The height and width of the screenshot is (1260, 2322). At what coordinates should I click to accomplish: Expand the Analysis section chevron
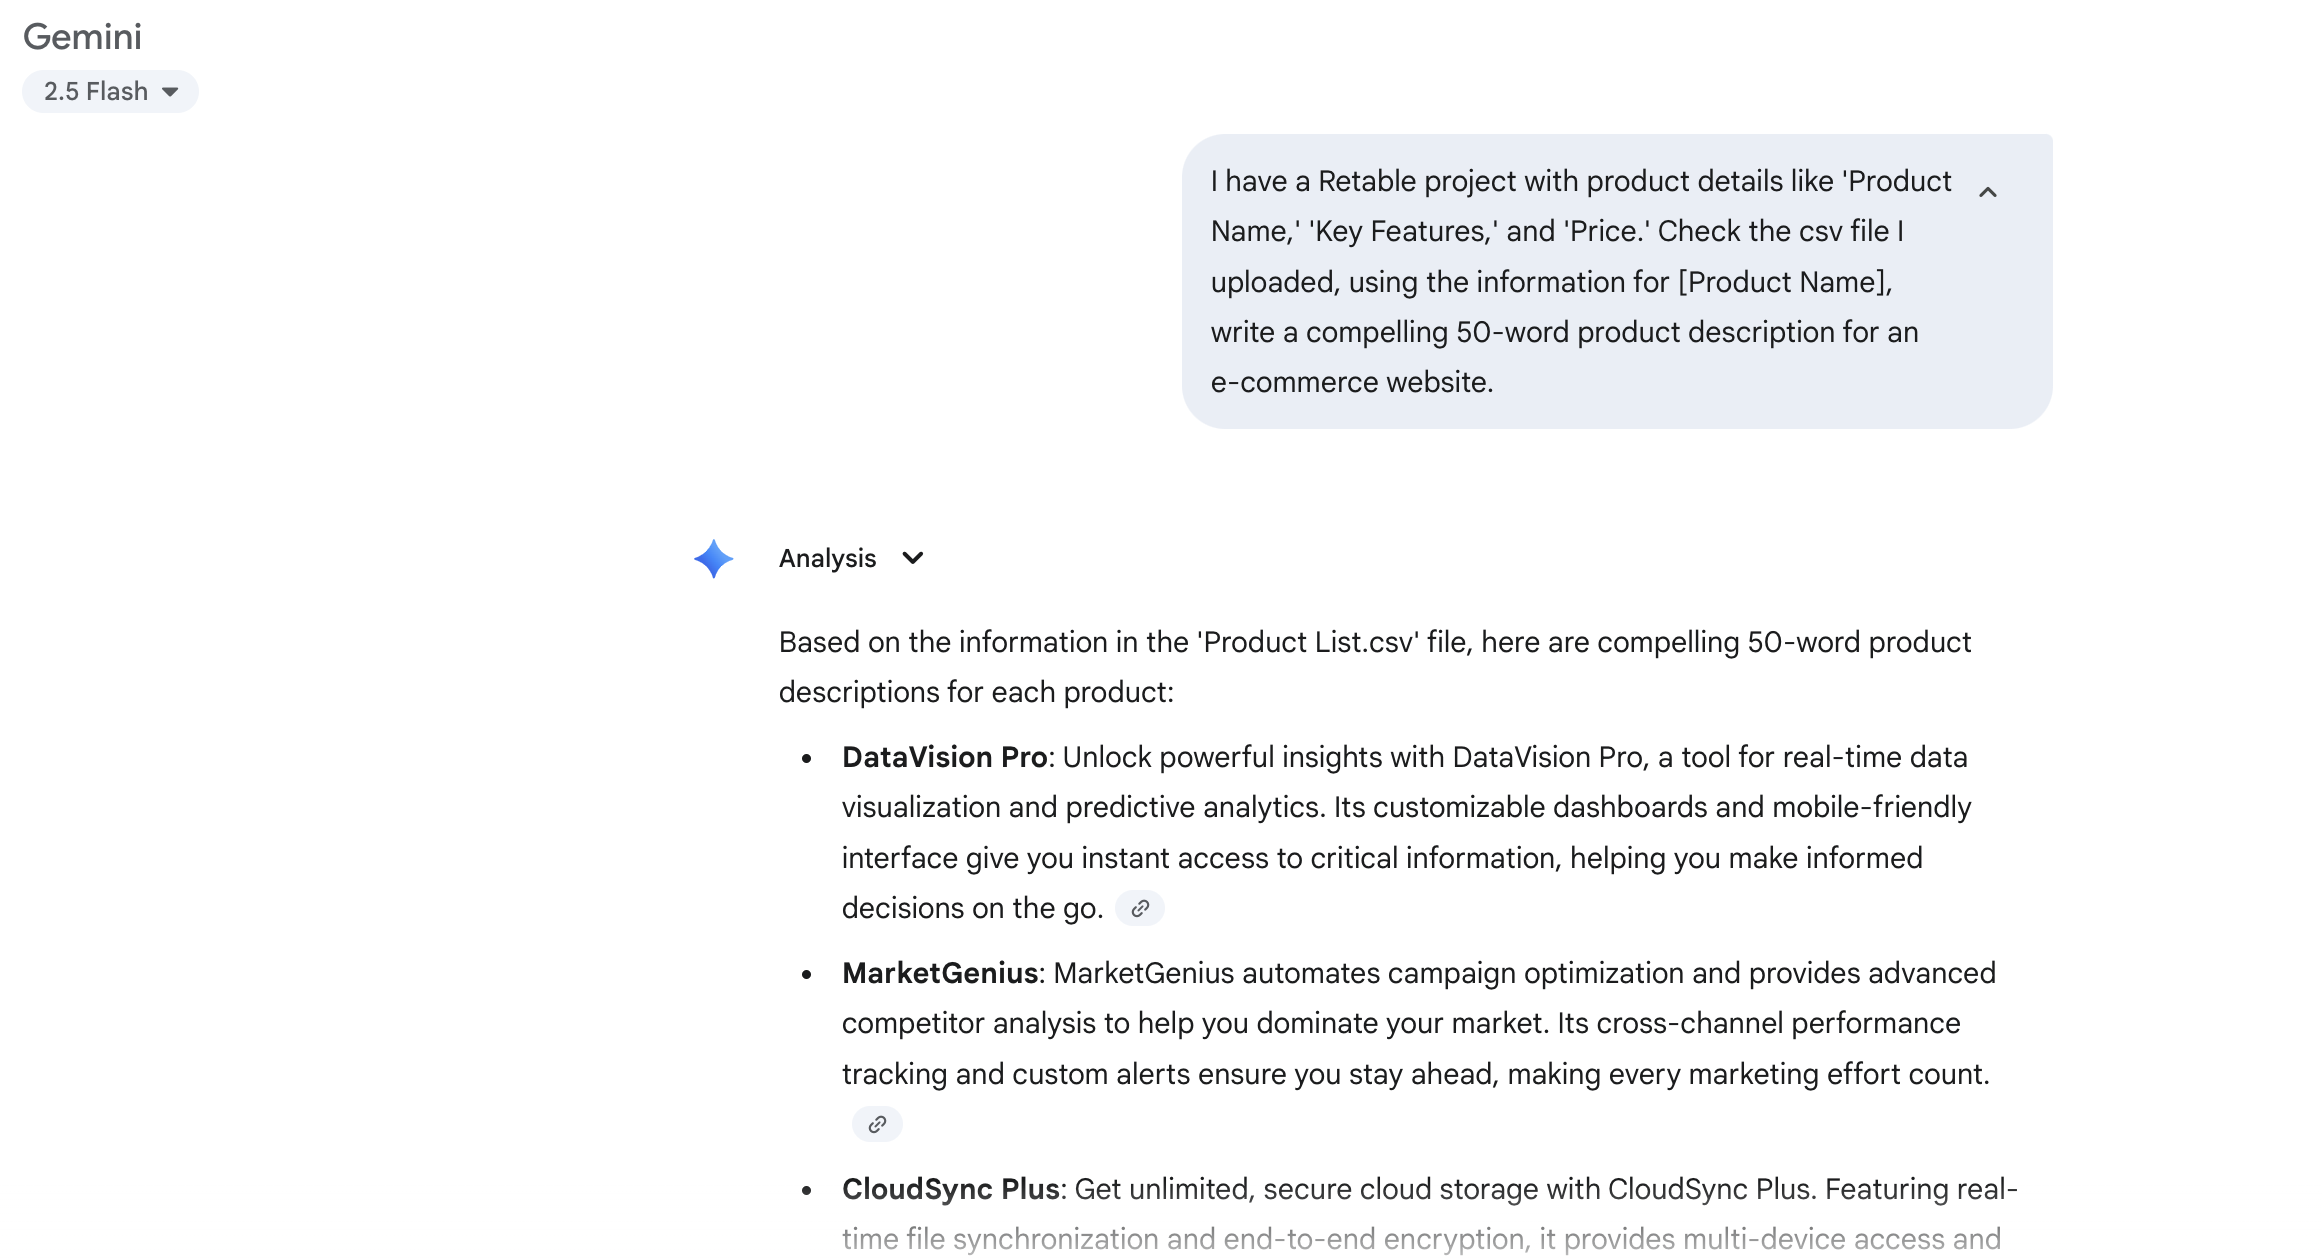(x=912, y=558)
